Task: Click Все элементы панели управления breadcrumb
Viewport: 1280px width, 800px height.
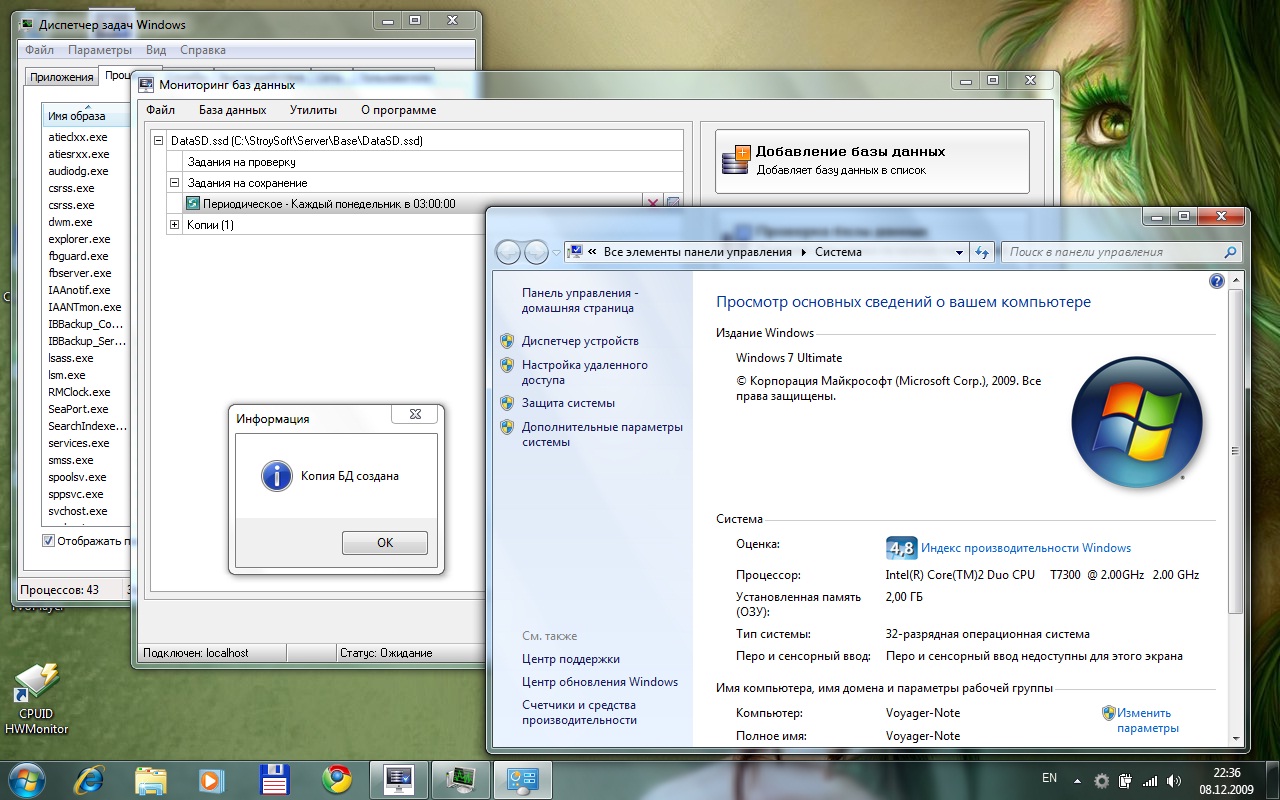Action: pyautogui.click(x=697, y=252)
